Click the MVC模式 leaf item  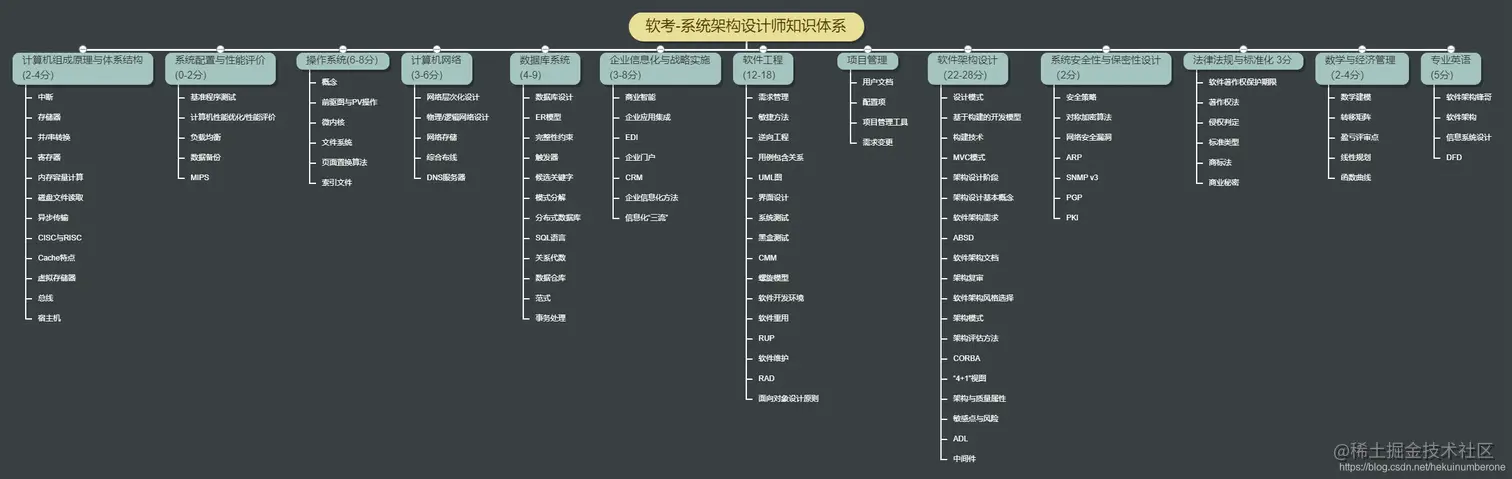coord(969,157)
